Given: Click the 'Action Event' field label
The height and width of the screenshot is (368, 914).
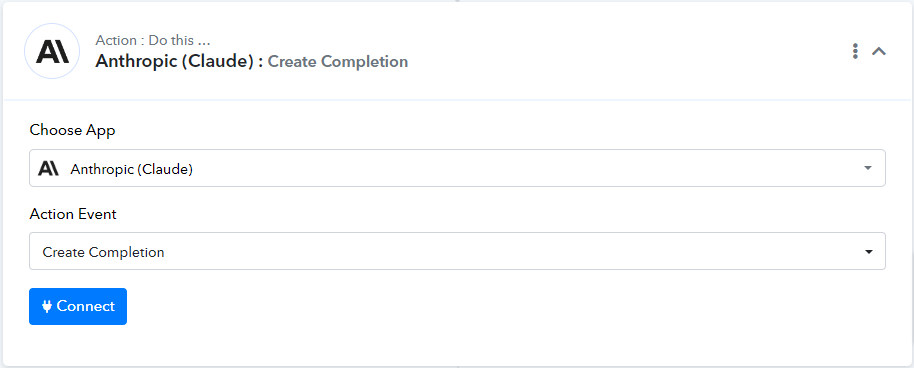Looking at the screenshot, I should [x=73, y=214].
